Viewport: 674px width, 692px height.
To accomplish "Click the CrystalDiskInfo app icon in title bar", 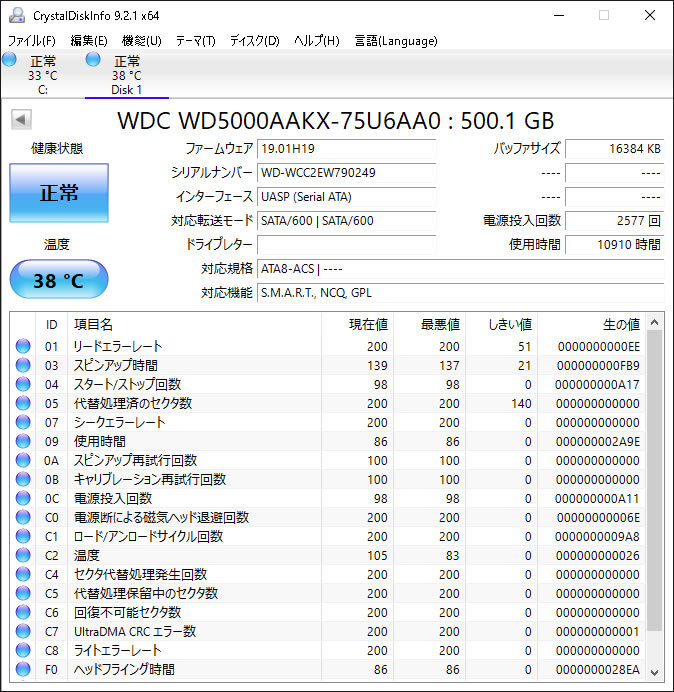I will tap(17, 15).
